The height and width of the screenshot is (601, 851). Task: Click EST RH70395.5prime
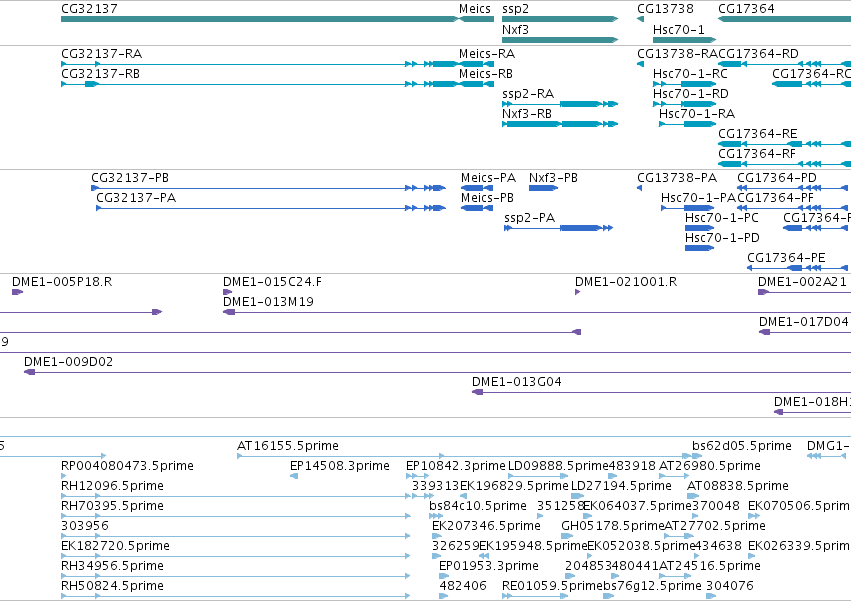click(236, 516)
